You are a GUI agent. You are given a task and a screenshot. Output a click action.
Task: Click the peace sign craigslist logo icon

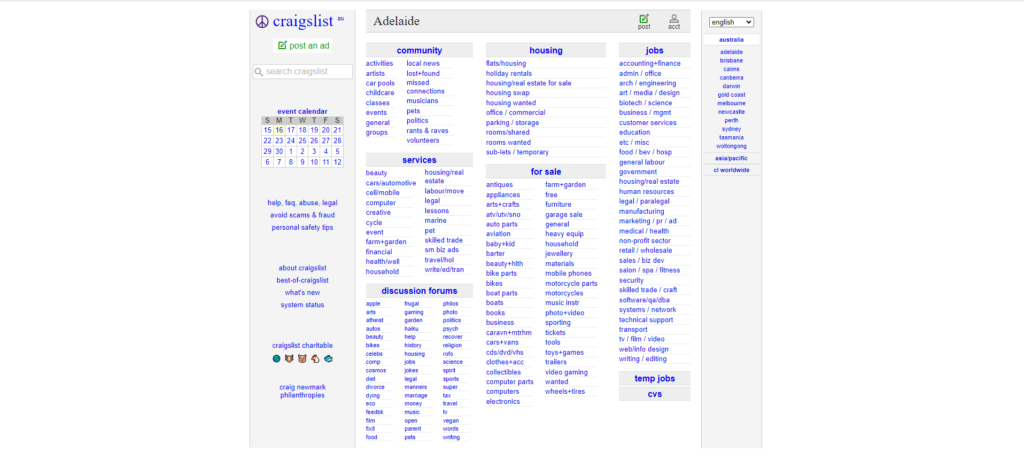(262, 22)
